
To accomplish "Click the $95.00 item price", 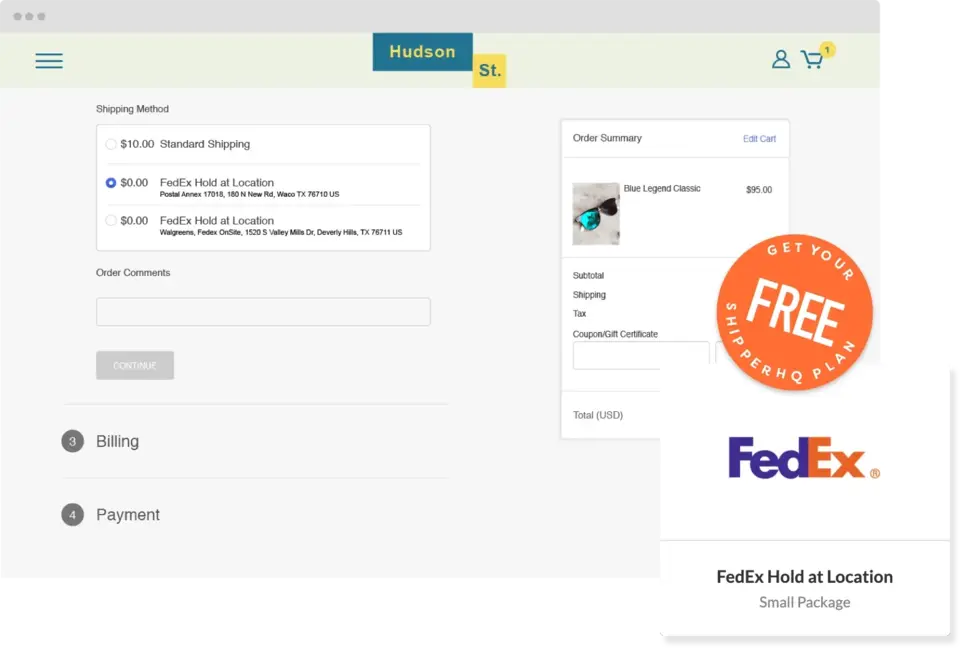I will click(759, 190).
